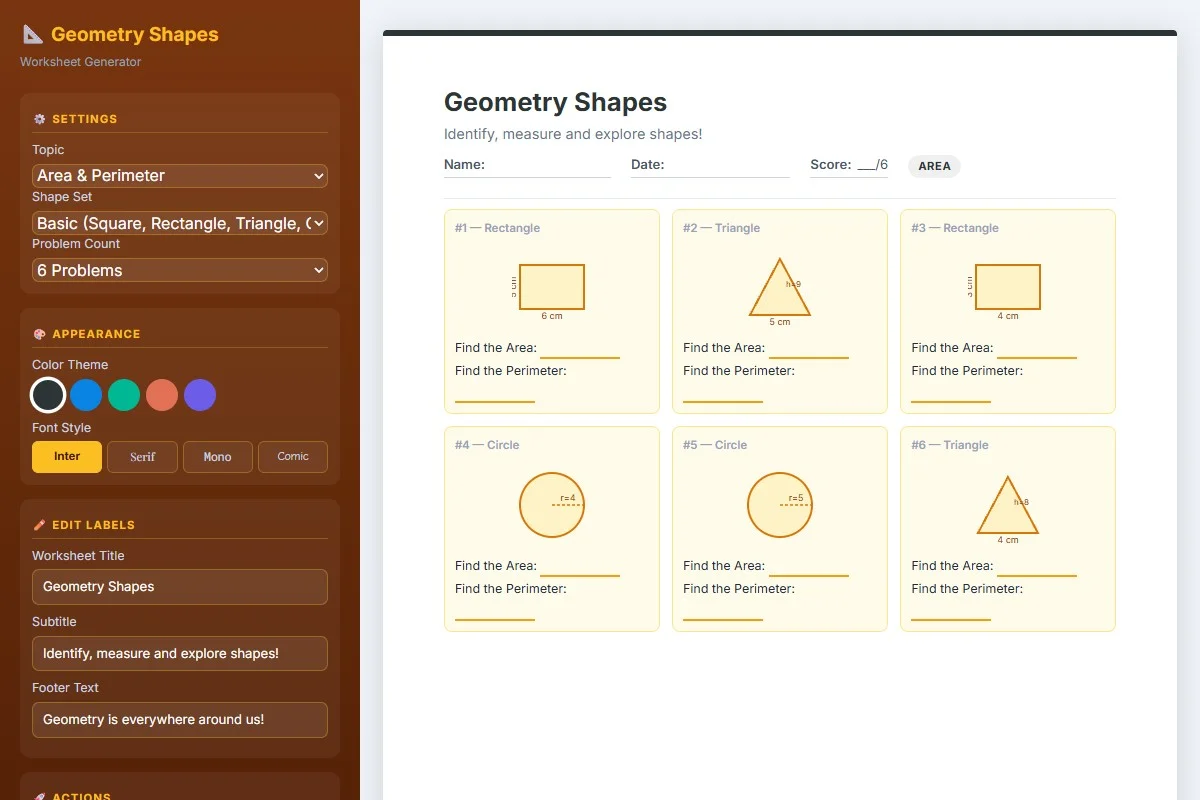Click the '#6 — Triangle' label
The height and width of the screenshot is (800, 1200).
pyautogui.click(x=950, y=445)
